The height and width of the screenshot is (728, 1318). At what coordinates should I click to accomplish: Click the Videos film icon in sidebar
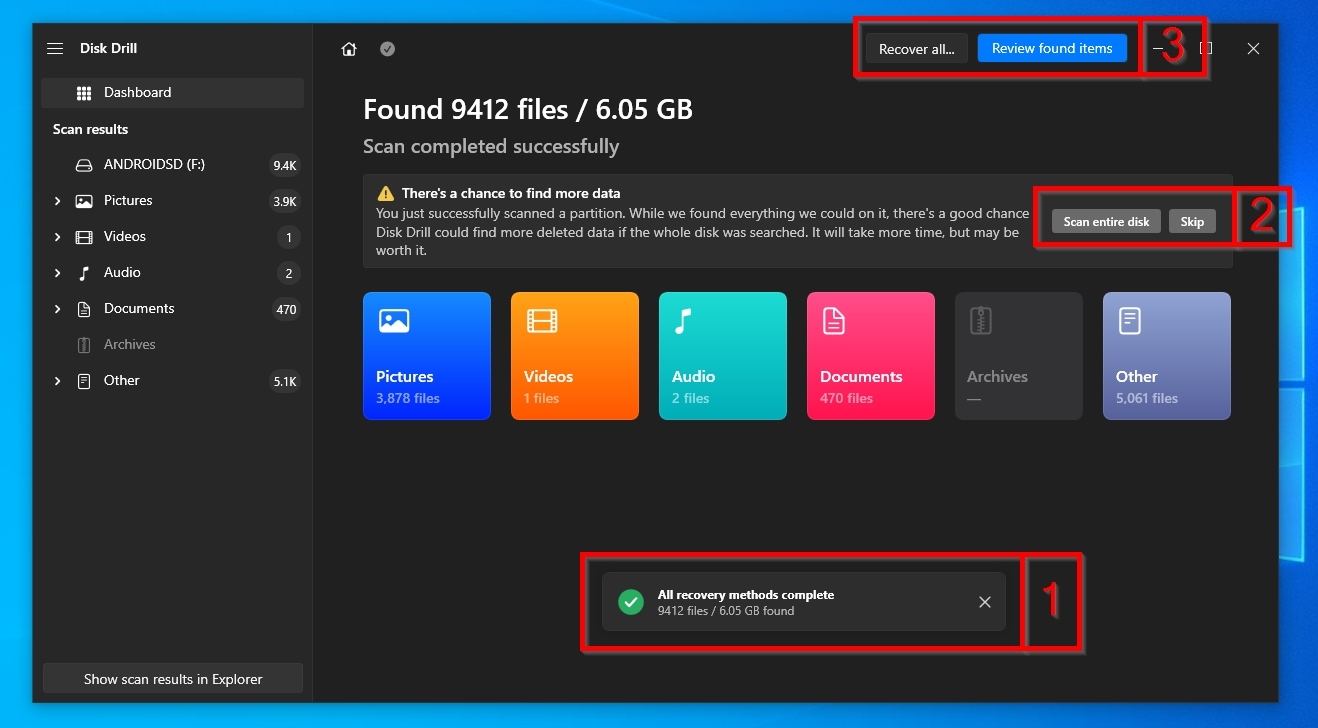tap(84, 237)
